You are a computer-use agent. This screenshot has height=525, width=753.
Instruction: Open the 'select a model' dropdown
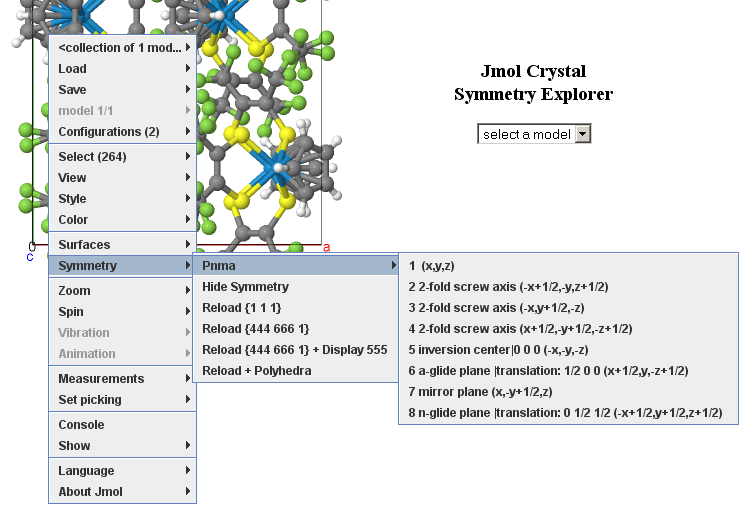tap(534, 134)
